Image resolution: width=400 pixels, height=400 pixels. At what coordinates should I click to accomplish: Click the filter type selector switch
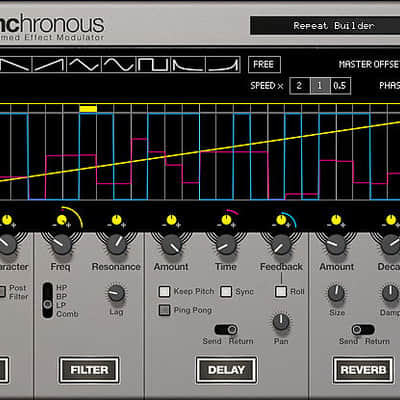coord(48,300)
